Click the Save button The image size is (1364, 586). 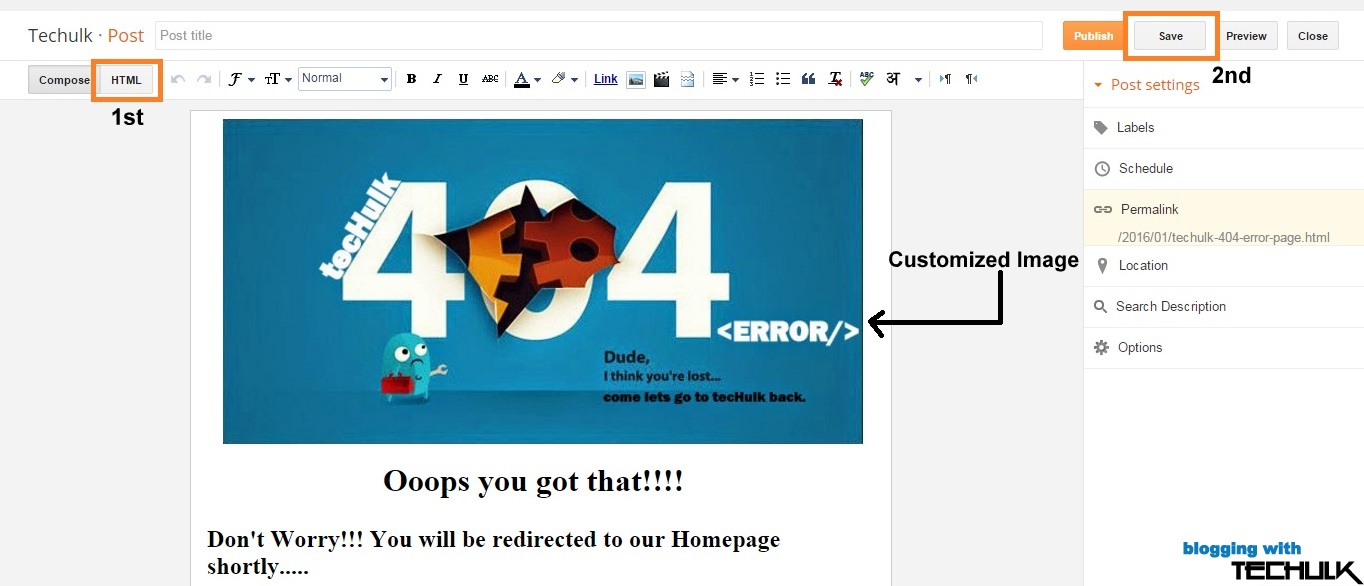1170,36
